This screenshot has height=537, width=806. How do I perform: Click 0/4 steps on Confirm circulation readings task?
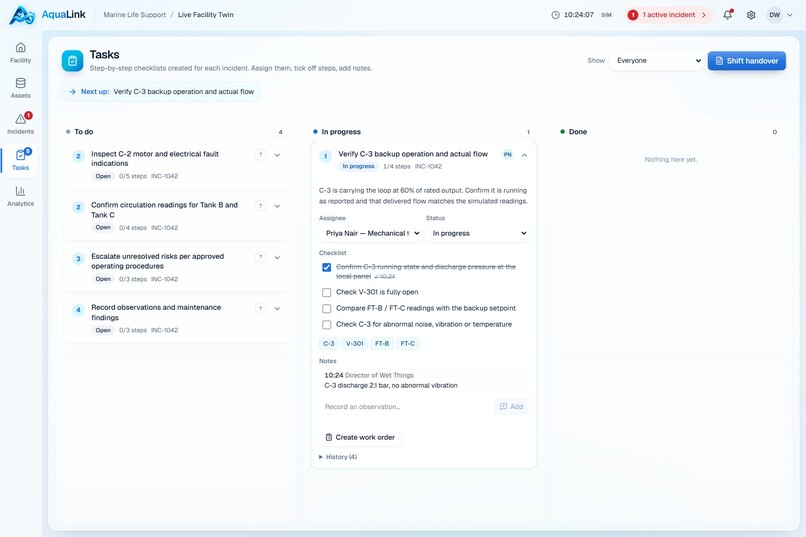133,228
